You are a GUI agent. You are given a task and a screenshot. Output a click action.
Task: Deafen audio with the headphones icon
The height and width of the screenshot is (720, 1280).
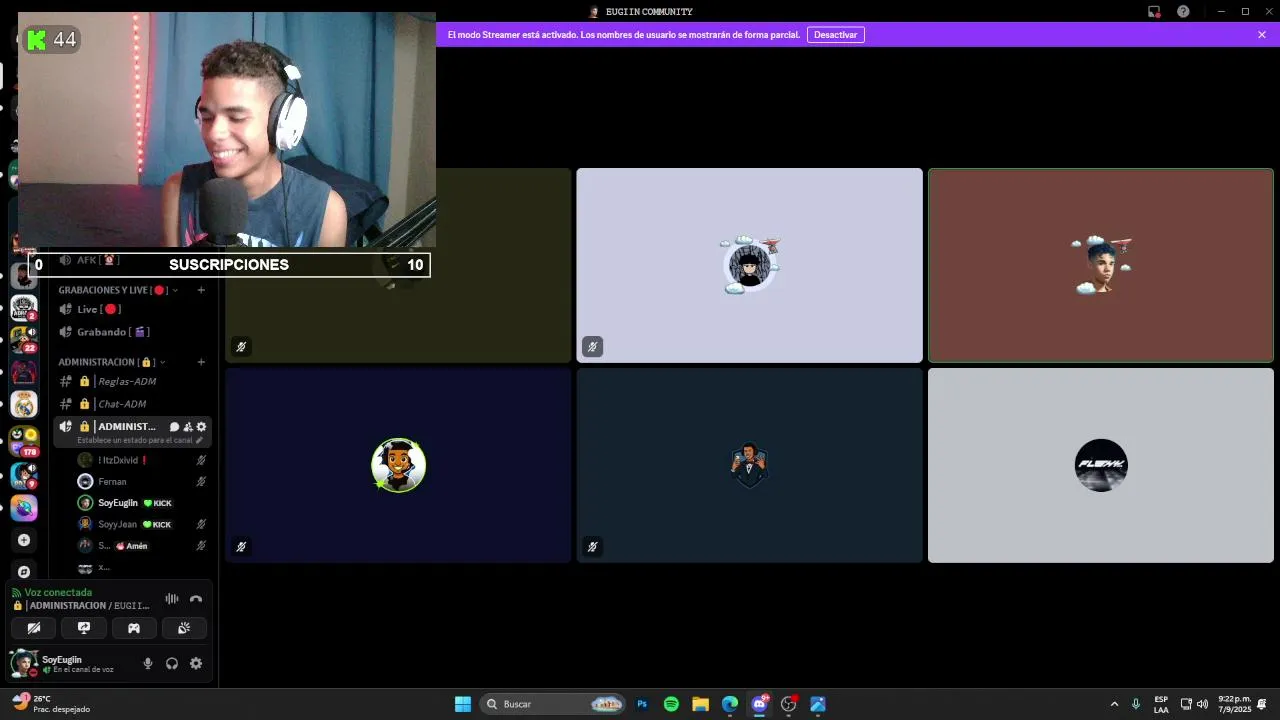(x=172, y=663)
